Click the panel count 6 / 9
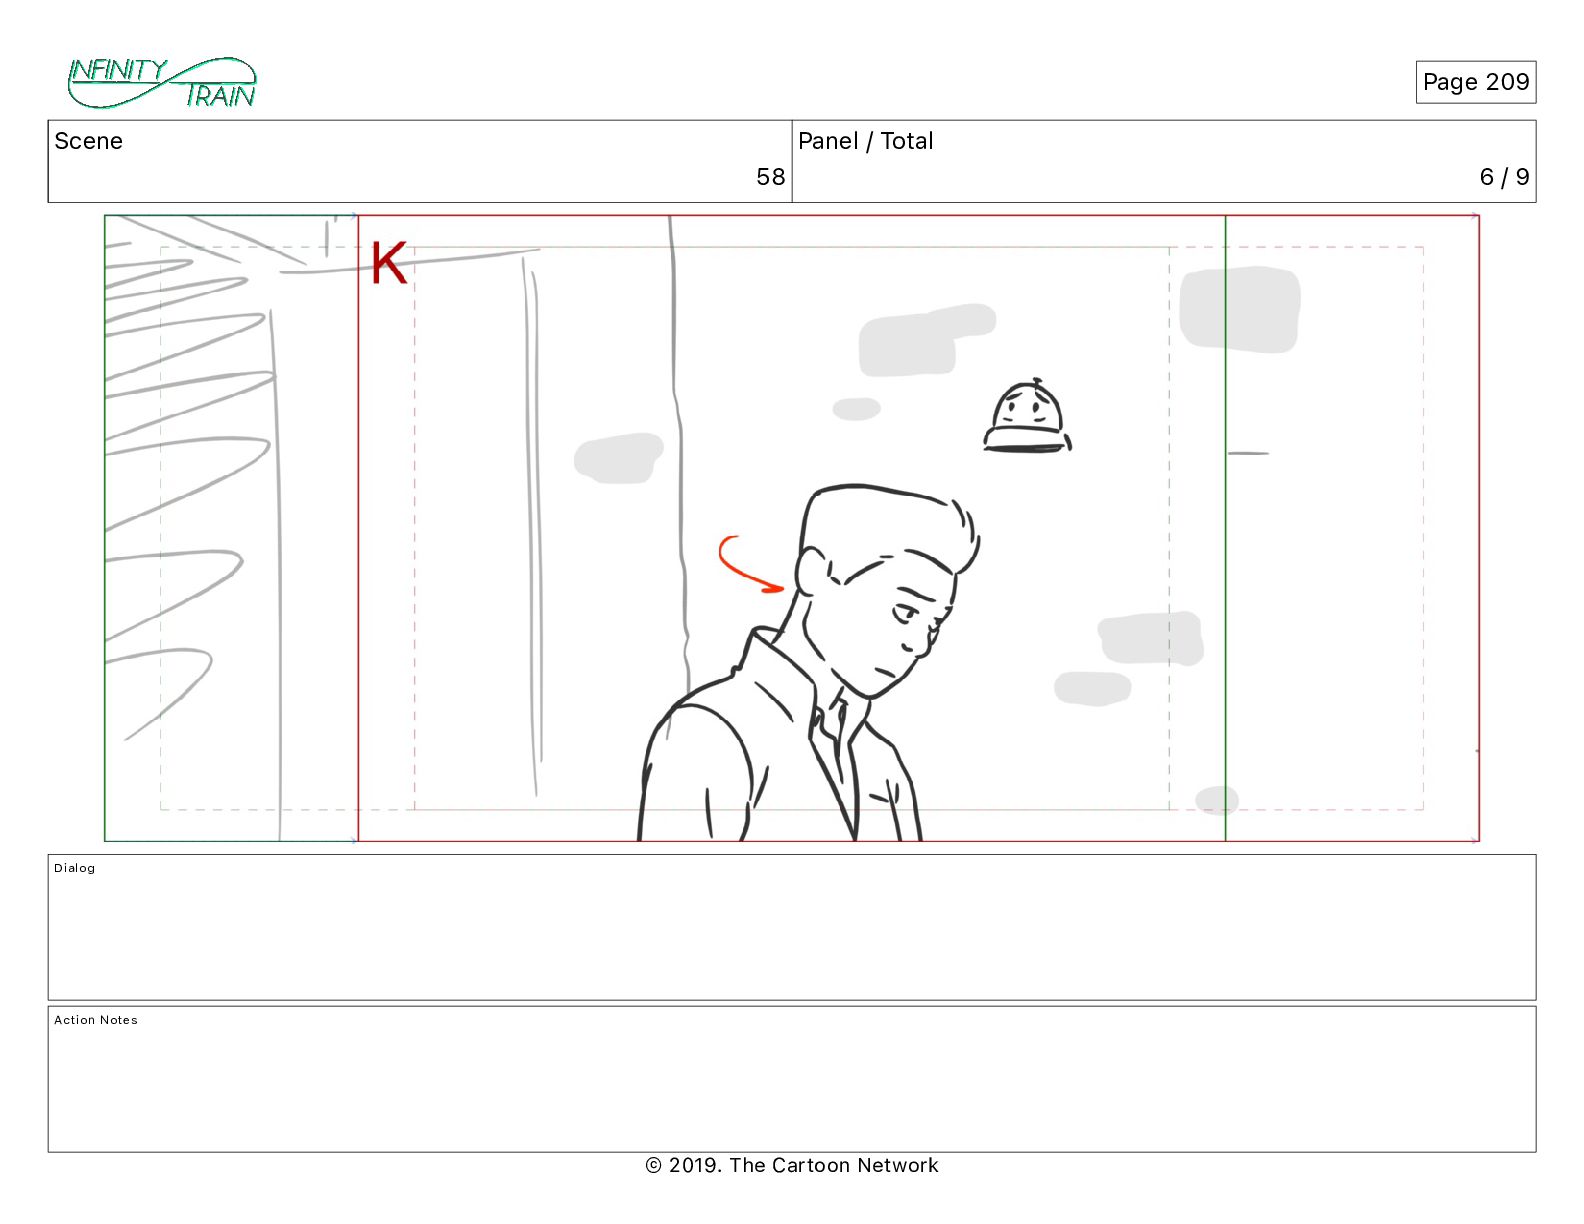This screenshot has width=1584, height=1224. 1504,177
